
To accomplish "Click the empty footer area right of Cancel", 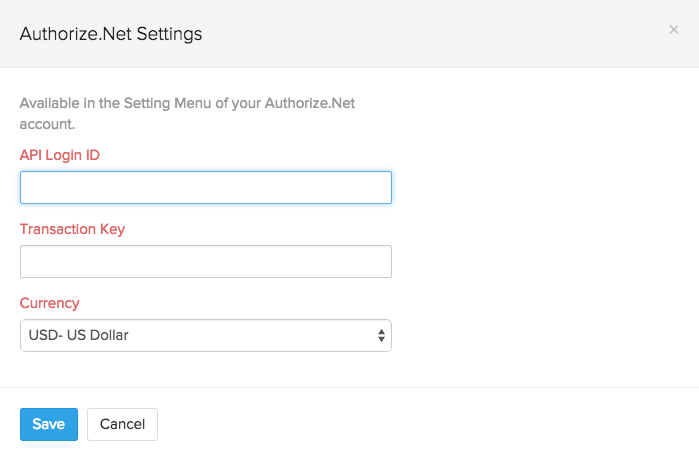I will coord(420,424).
